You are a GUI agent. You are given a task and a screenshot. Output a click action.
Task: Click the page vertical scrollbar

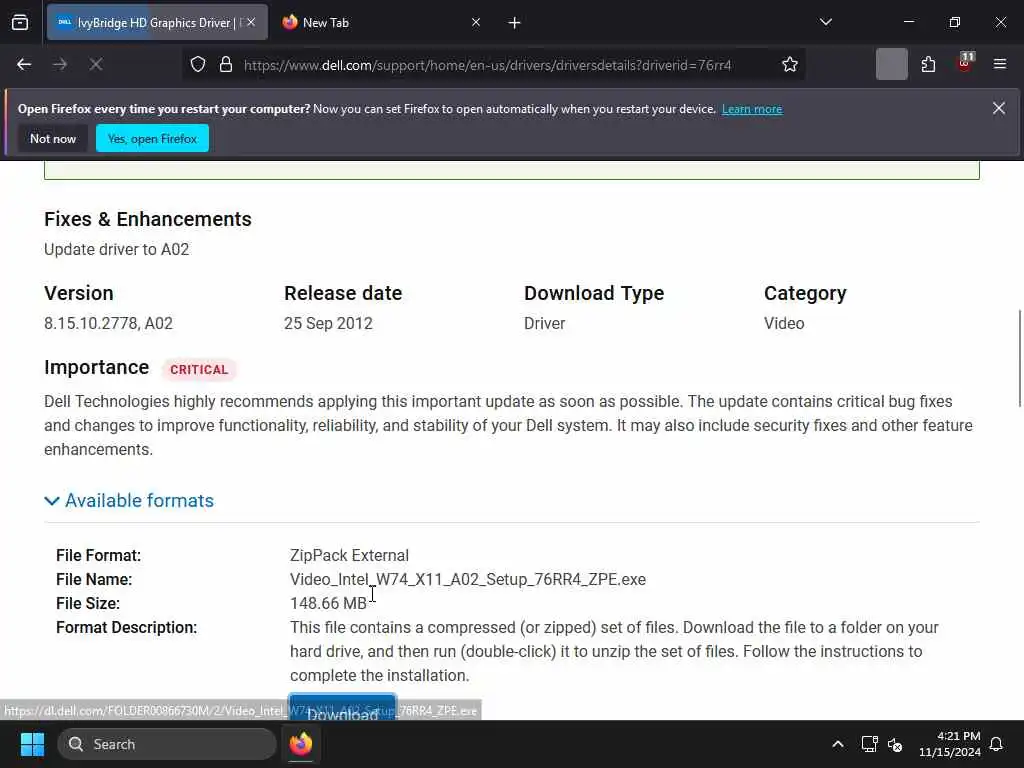coord(1020,358)
